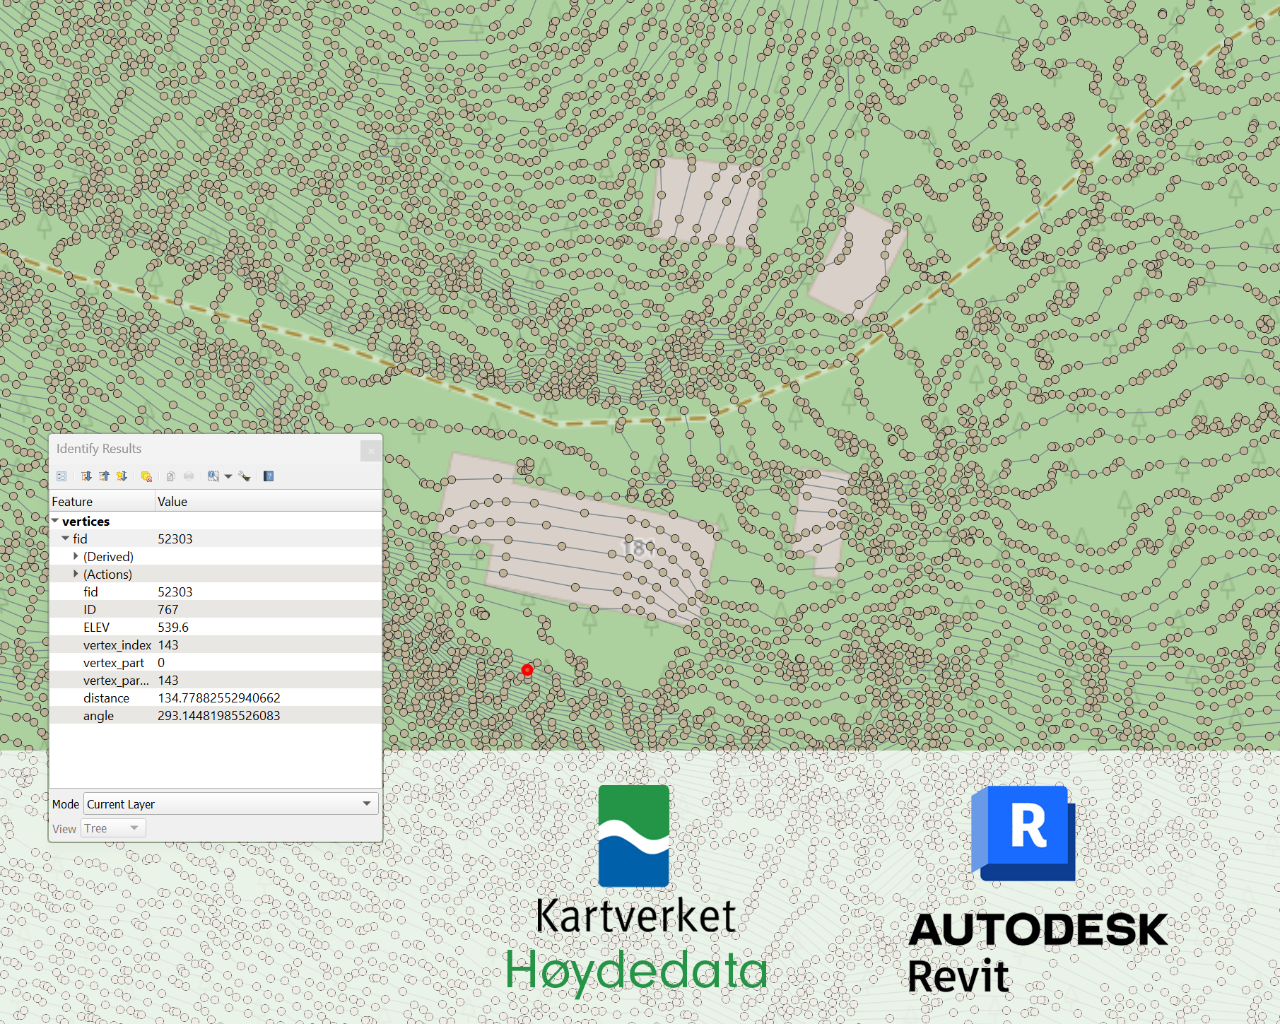The image size is (1280, 1024).
Task: Select the vertex_par... row with value 143
Action: pos(215,680)
